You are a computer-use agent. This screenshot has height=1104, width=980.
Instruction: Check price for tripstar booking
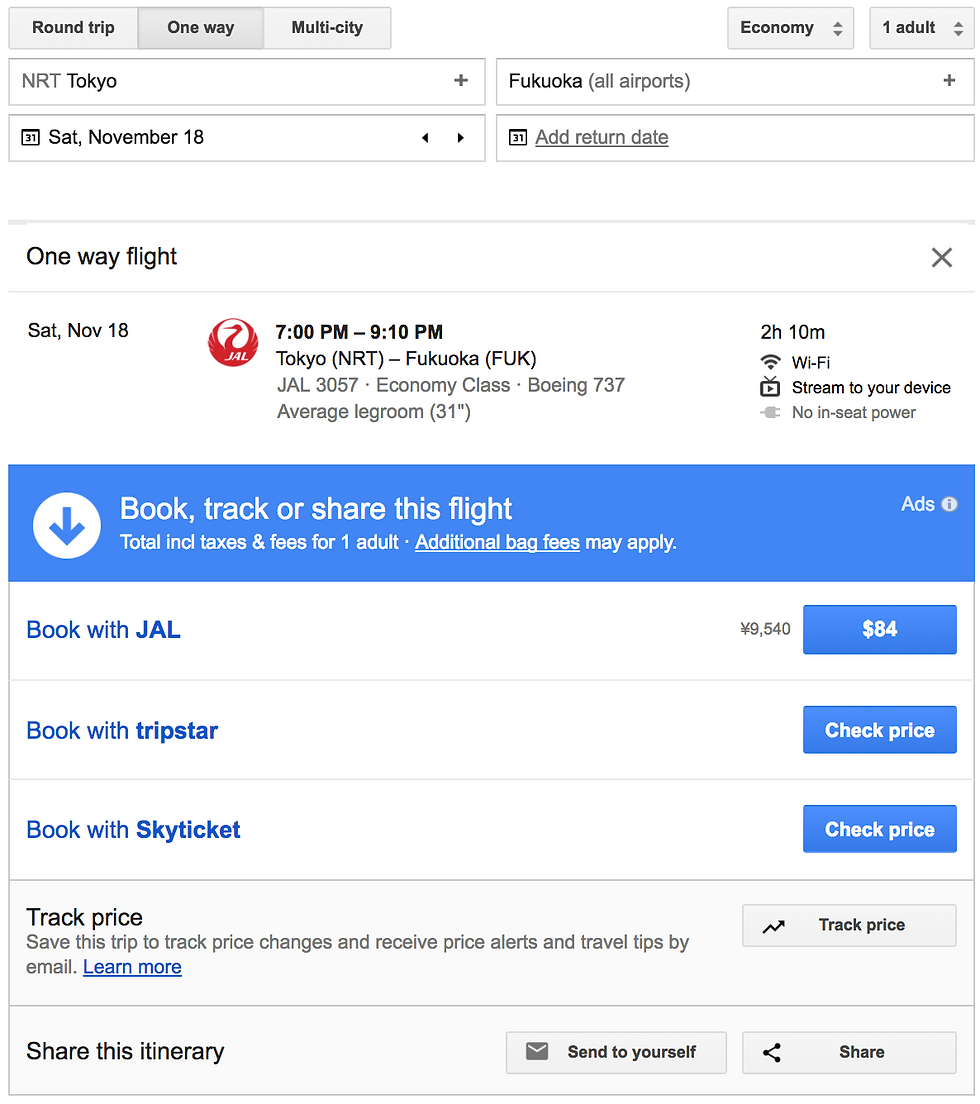click(879, 730)
